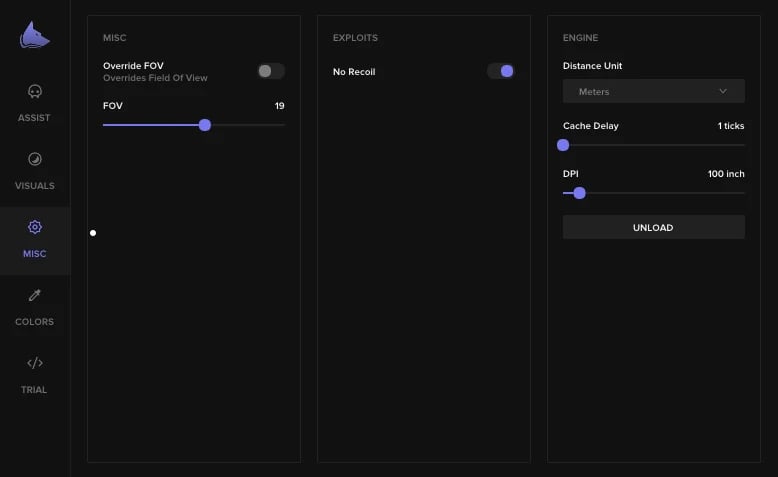This screenshot has width=778, height=477.
Task: Disable the No Recoil toggle
Action: pyautogui.click(x=501, y=71)
